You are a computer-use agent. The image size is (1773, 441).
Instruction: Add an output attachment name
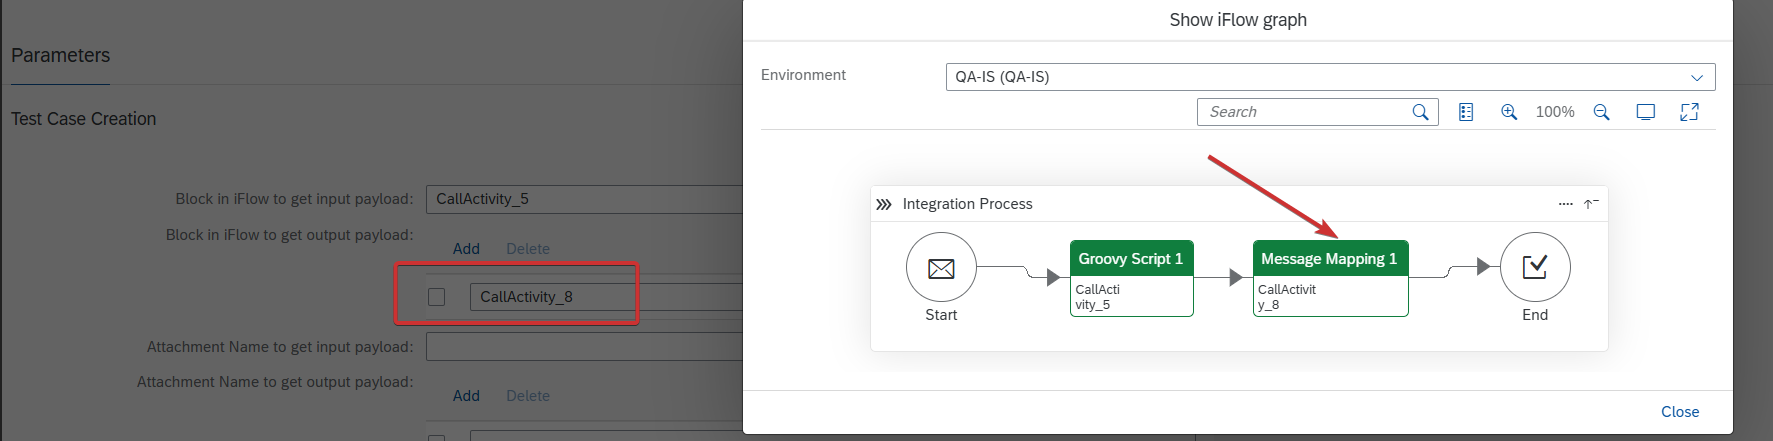466,396
